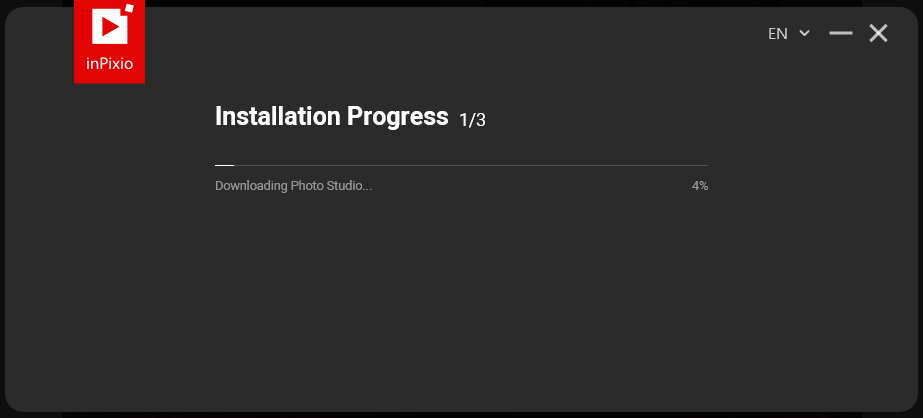
Task: Click the word Installation in the heading
Action: [x=277, y=117]
